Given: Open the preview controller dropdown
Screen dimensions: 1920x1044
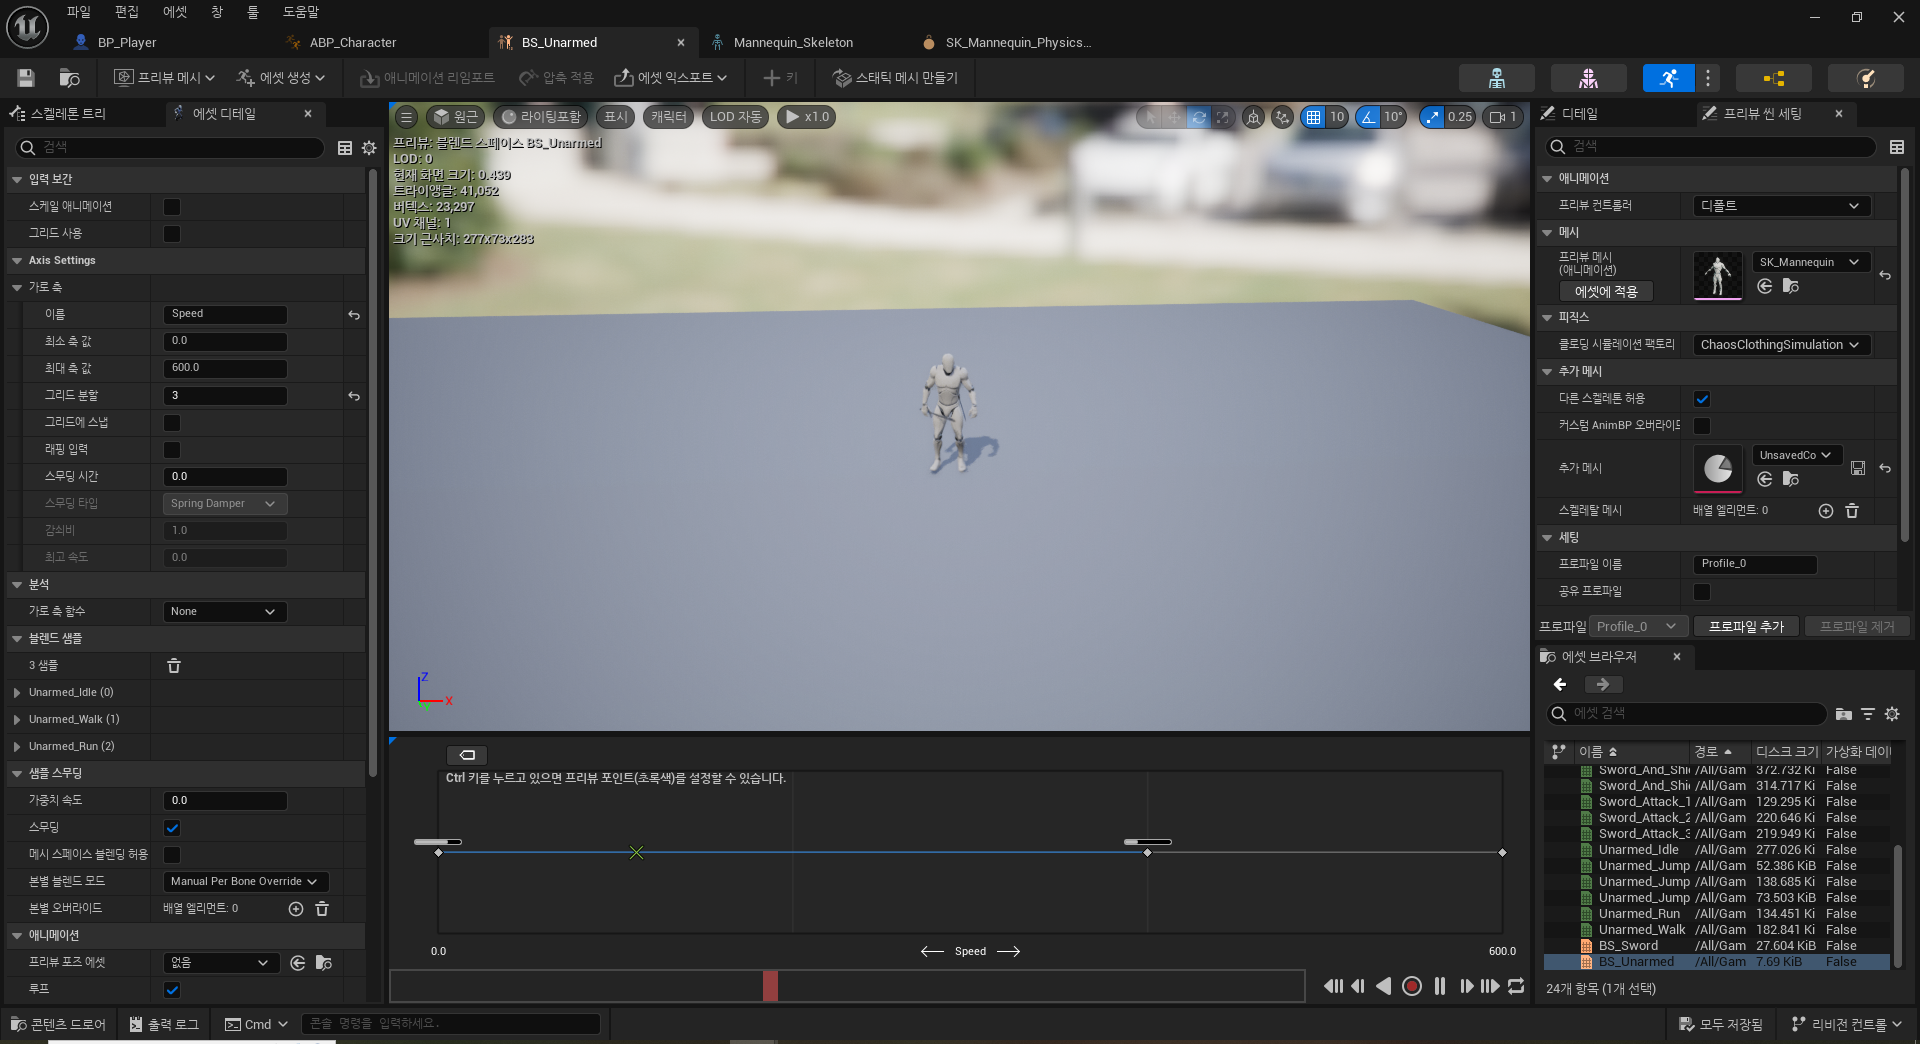Looking at the screenshot, I should click(1781, 206).
